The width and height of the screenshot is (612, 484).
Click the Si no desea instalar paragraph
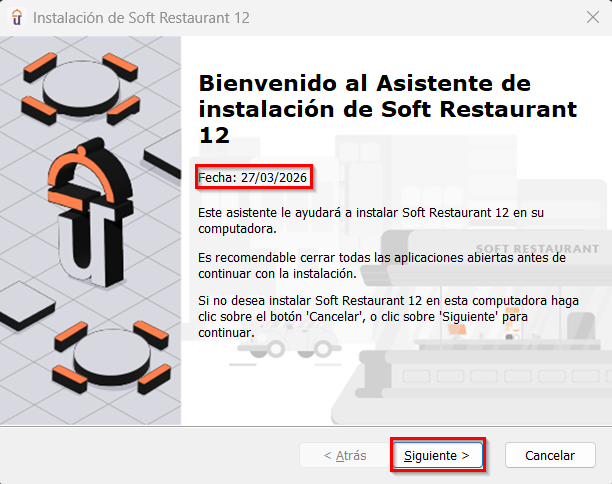[388, 317]
